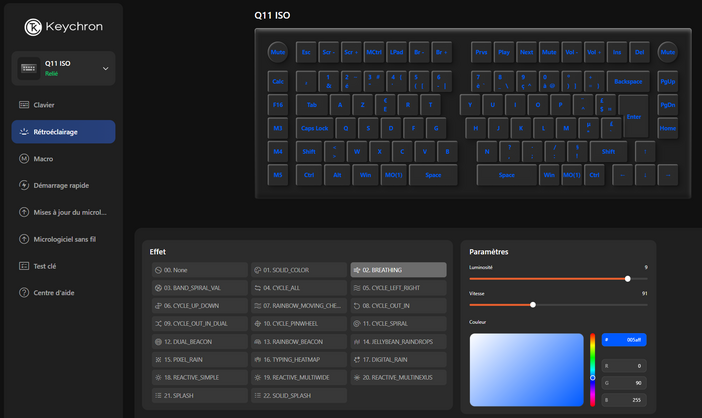Viewport: 702px width, 418px height.
Task: Click the Démarrage rapide lightning icon
Action: [x=24, y=185]
